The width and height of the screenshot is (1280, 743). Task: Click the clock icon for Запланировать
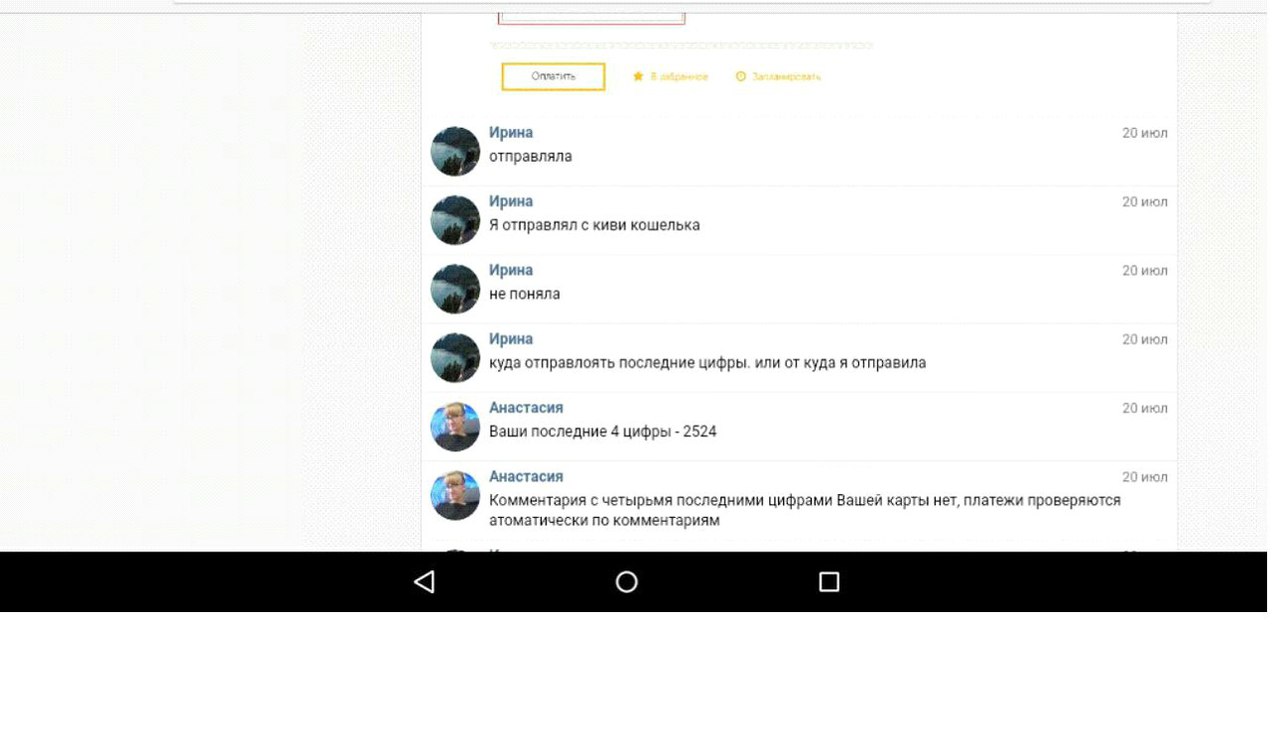pos(741,77)
